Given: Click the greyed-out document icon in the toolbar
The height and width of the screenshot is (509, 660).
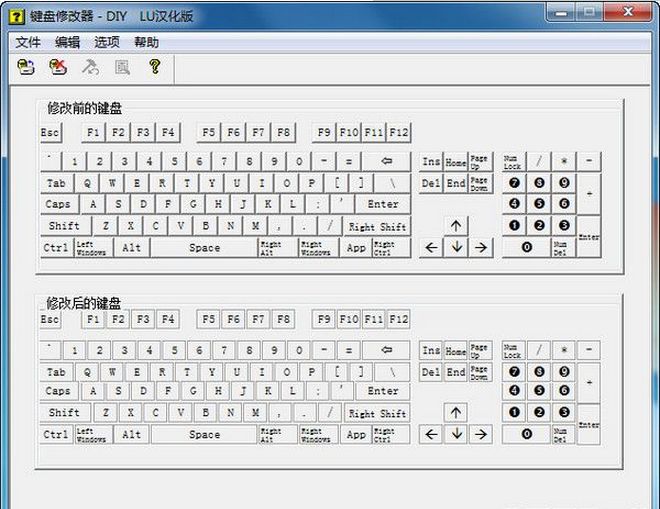Looking at the screenshot, I should (122, 67).
